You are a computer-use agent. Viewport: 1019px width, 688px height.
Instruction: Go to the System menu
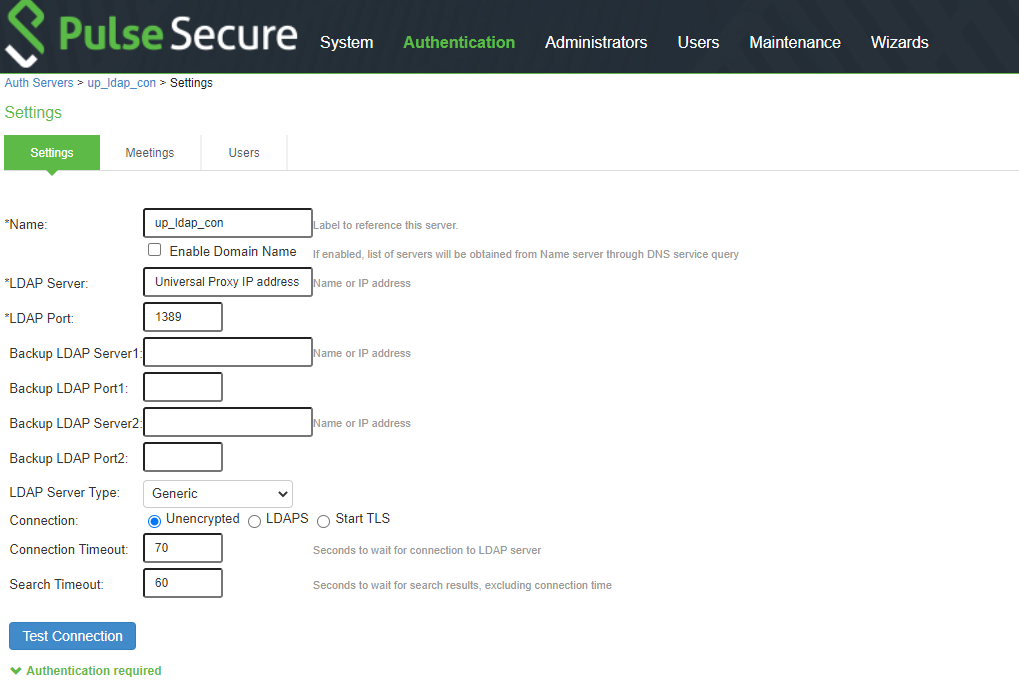[x=346, y=42]
